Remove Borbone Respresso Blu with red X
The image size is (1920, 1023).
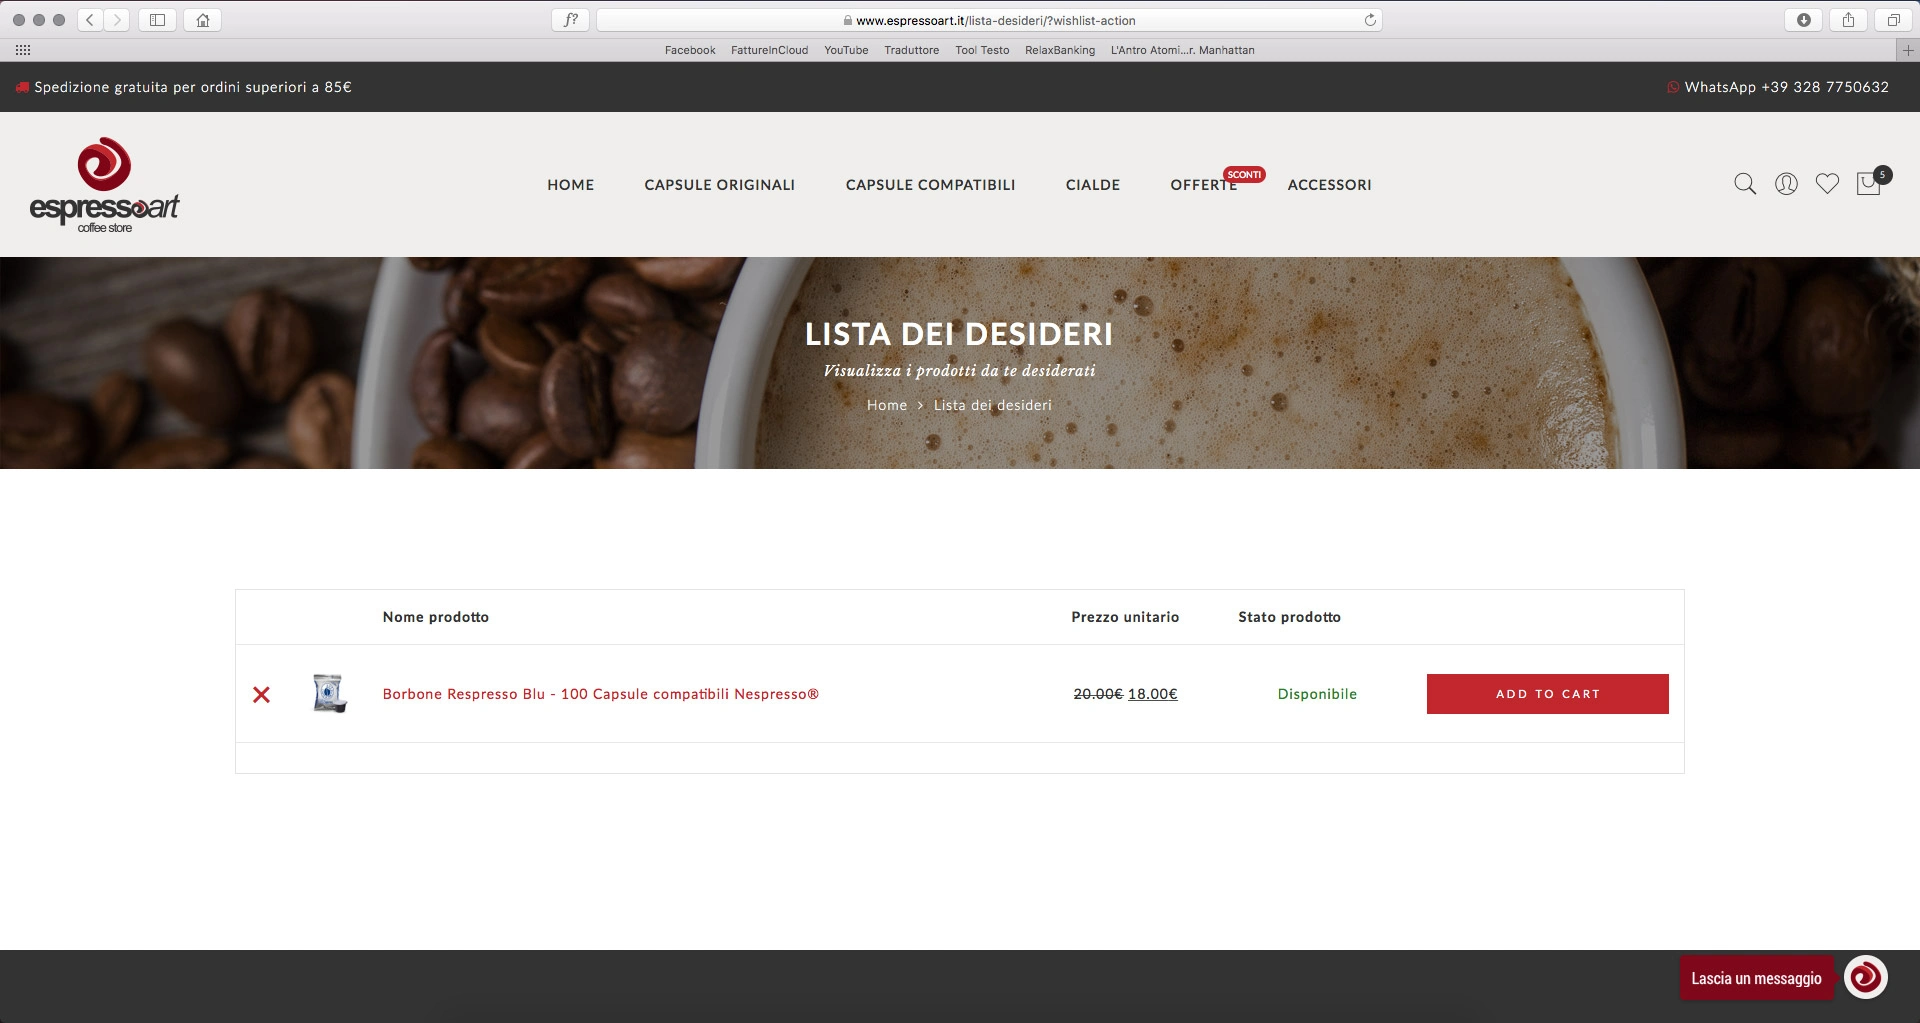pyautogui.click(x=261, y=694)
